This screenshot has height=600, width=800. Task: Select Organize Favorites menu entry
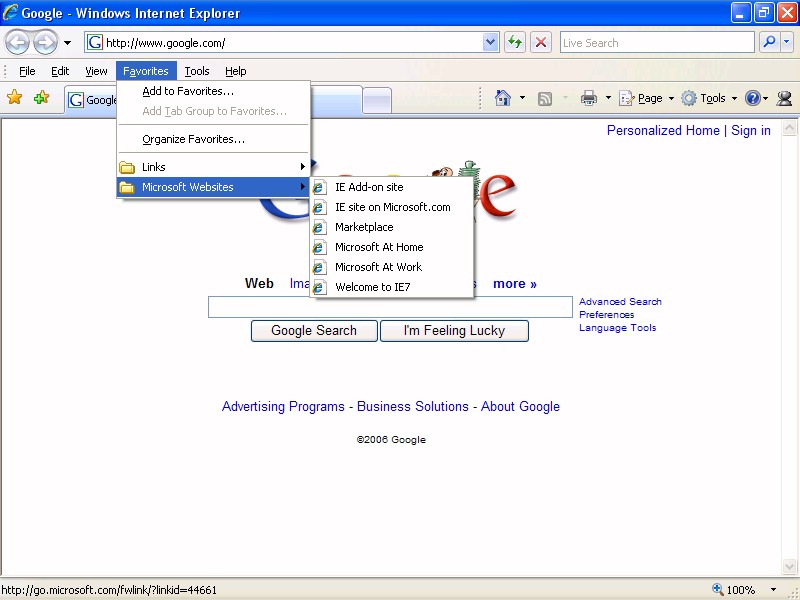tap(193, 139)
